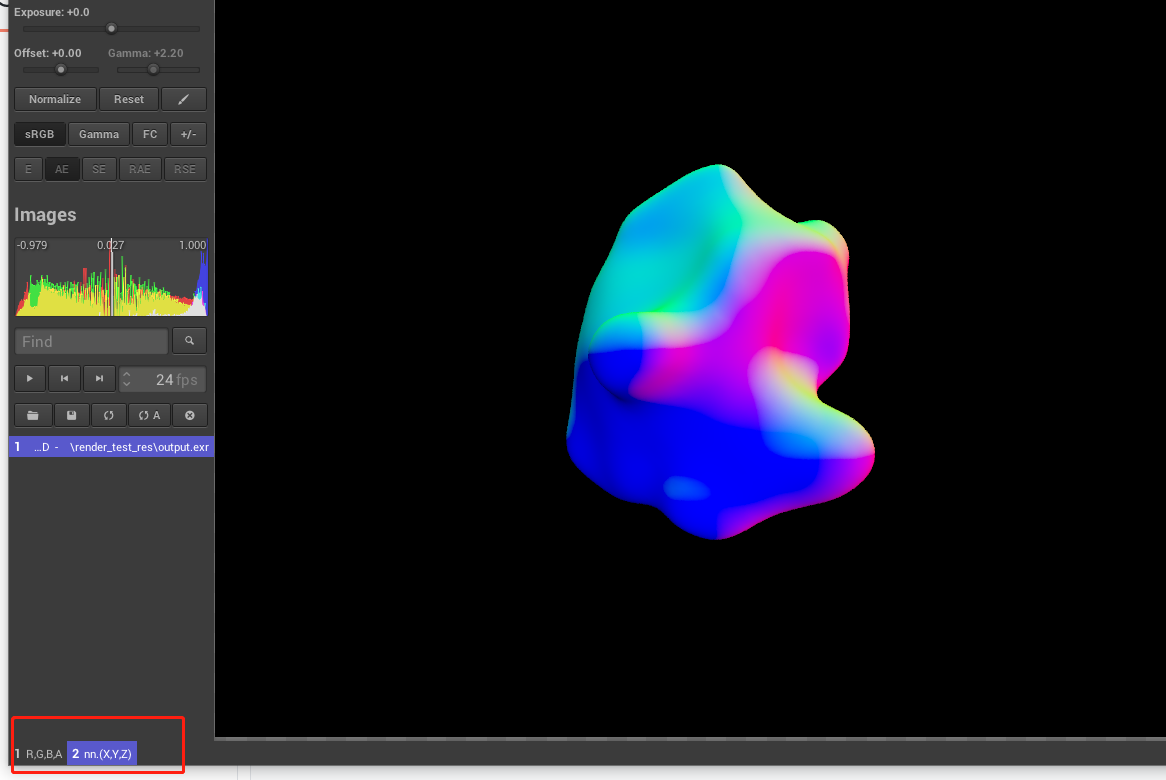The width and height of the screenshot is (1166, 780).
Task: Start playback with the play button
Action: 30,378
